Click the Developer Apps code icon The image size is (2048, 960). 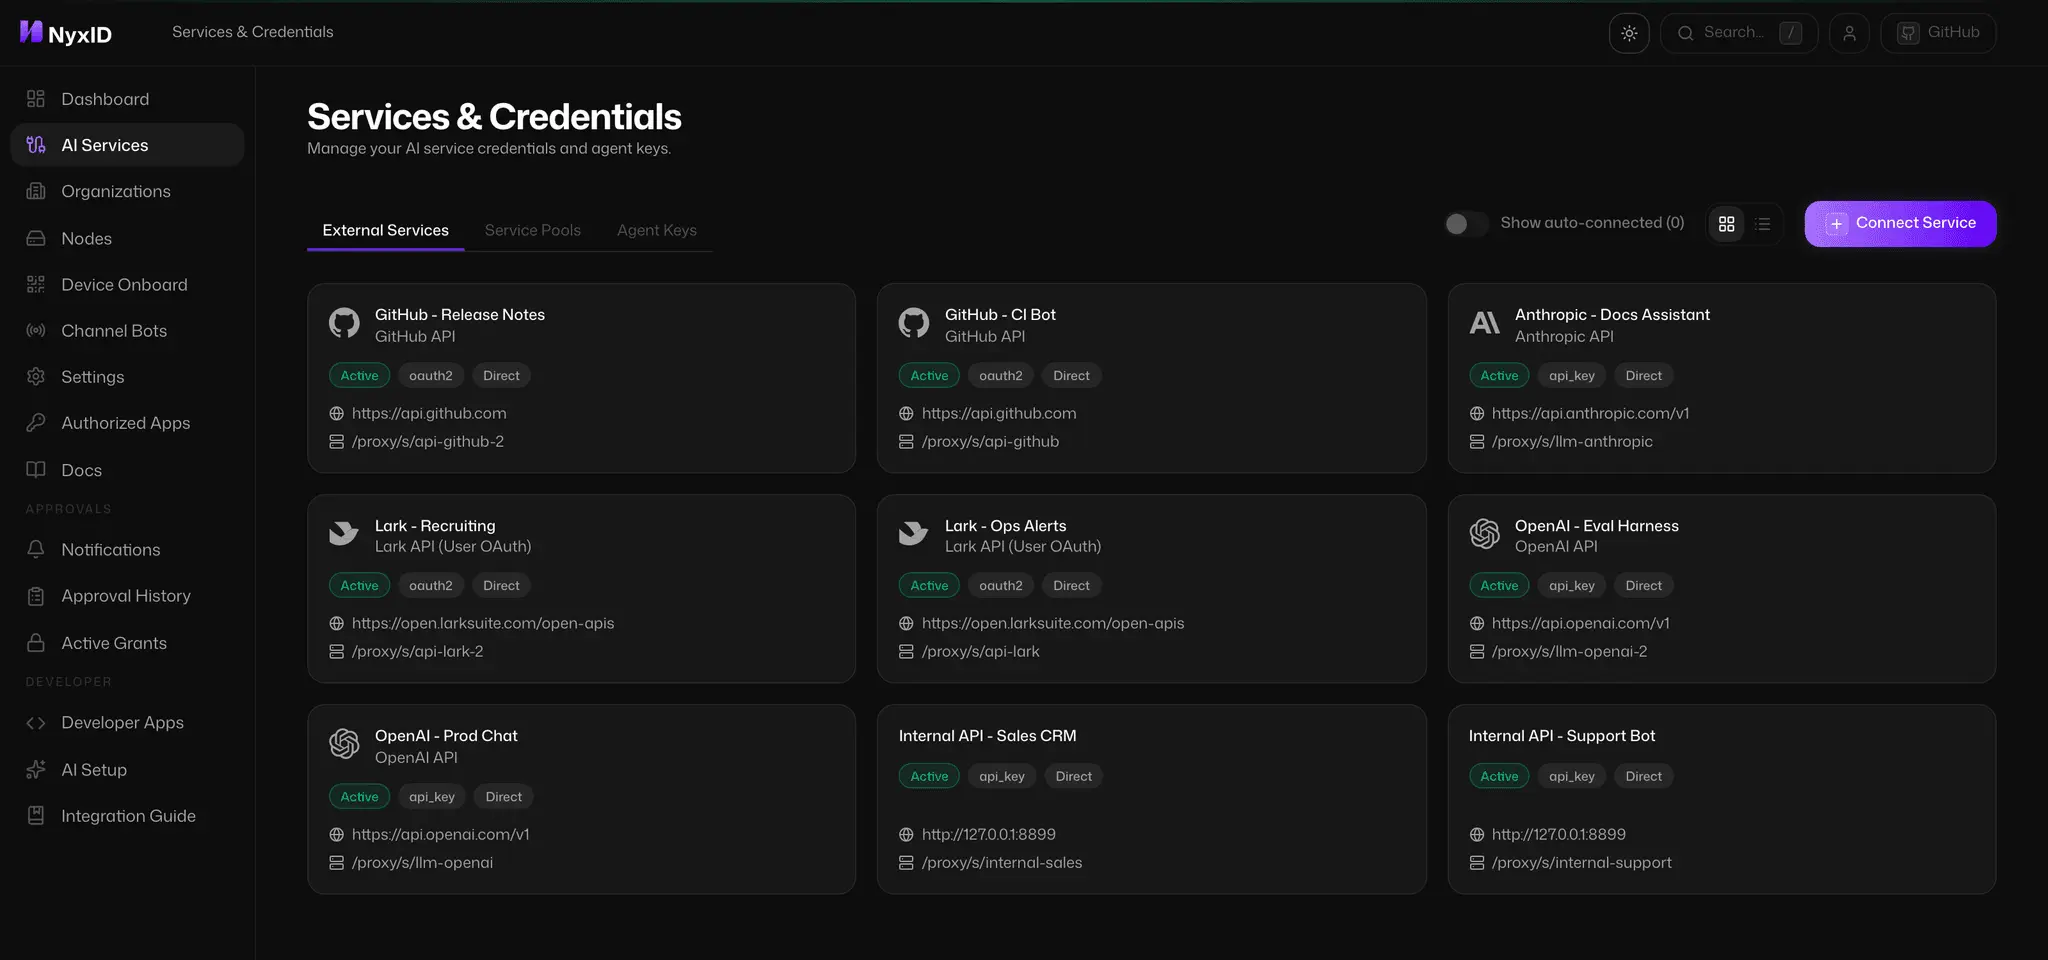(x=36, y=723)
